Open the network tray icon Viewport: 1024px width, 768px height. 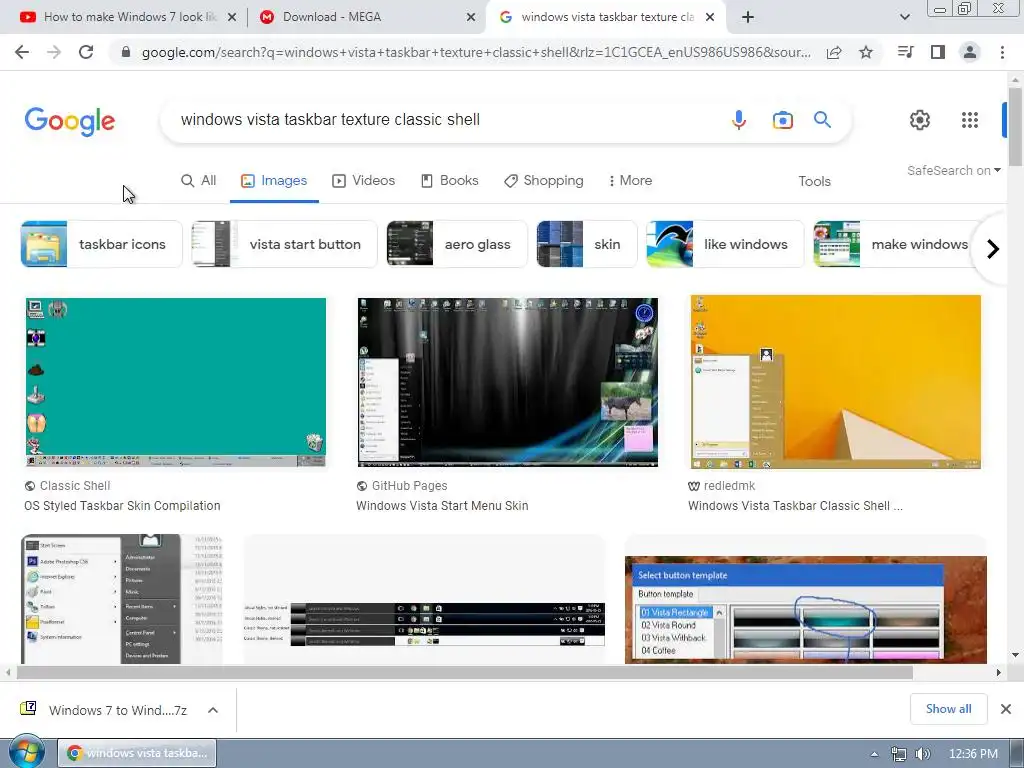pyautogui.click(x=899, y=754)
